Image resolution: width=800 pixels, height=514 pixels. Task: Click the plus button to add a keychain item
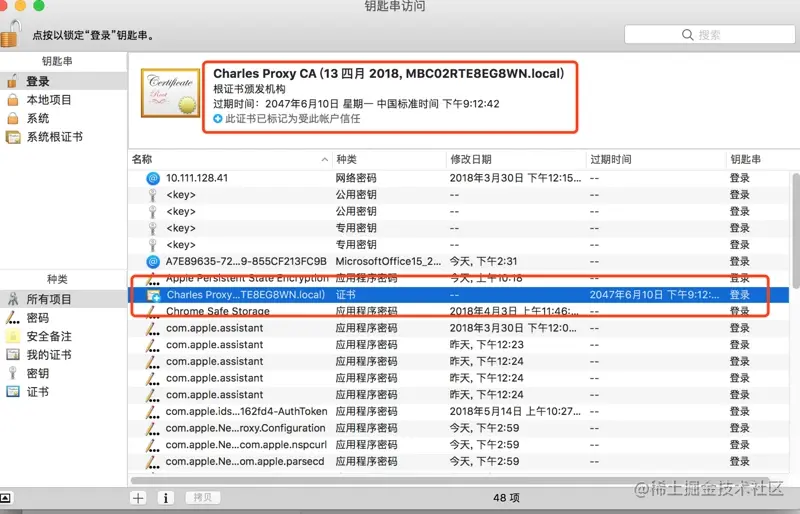click(x=138, y=498)
